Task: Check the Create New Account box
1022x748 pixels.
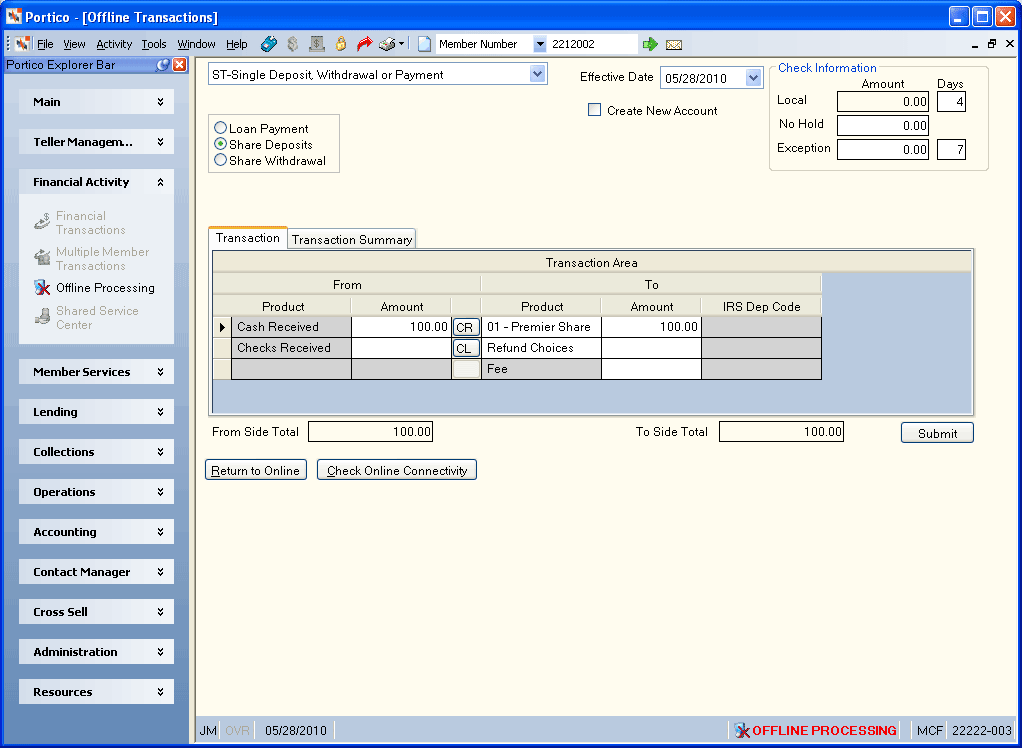Action: point(594,110)
